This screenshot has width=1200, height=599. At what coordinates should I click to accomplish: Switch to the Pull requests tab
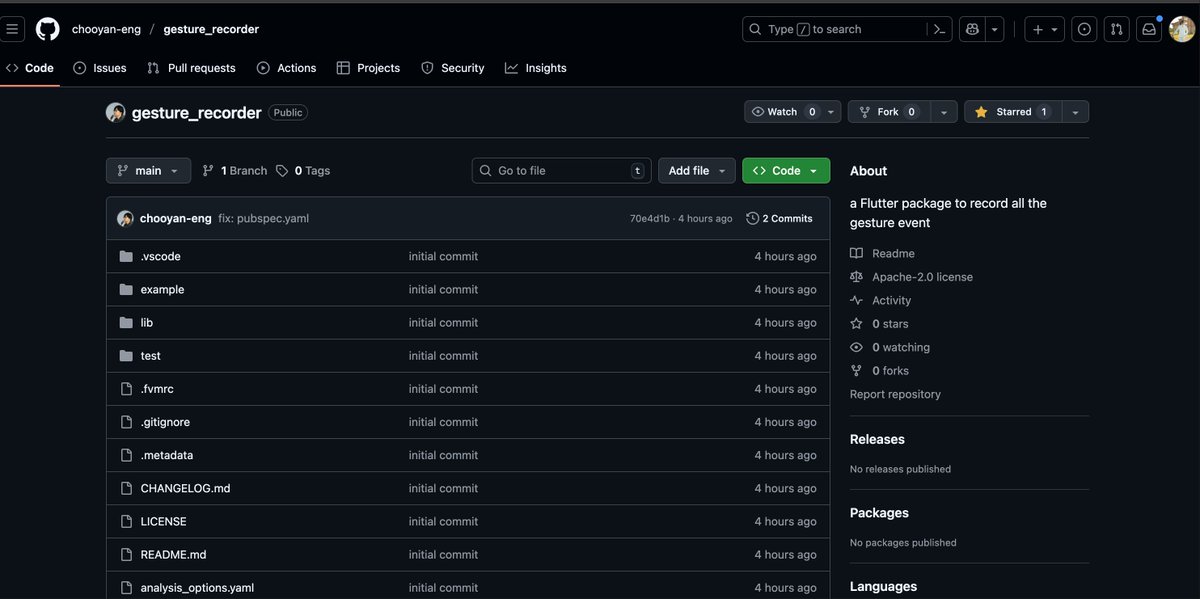(191, 68)
